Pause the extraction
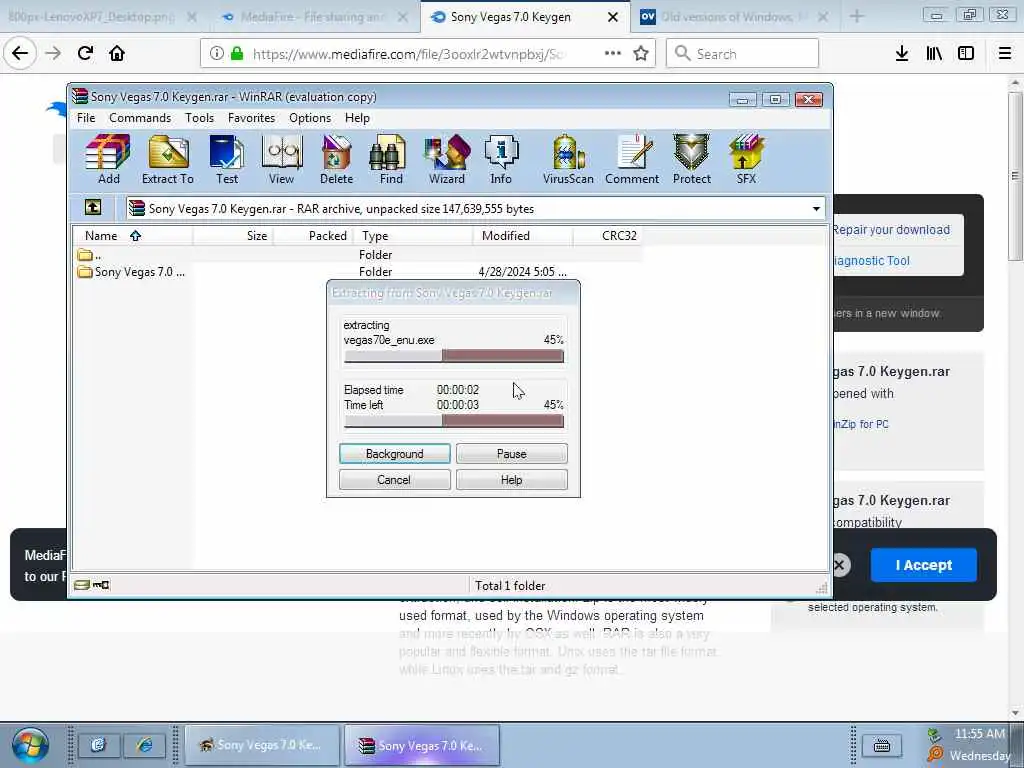The width and height of the screenshot is (1024, 768). tap(511, 454)
